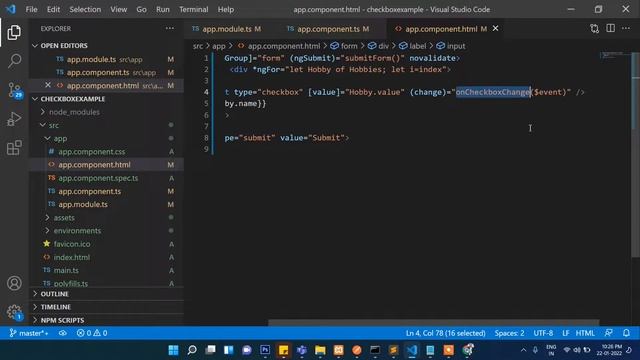Open the Help menu
This screenshot has width=640, height=360.
(226, 9)
